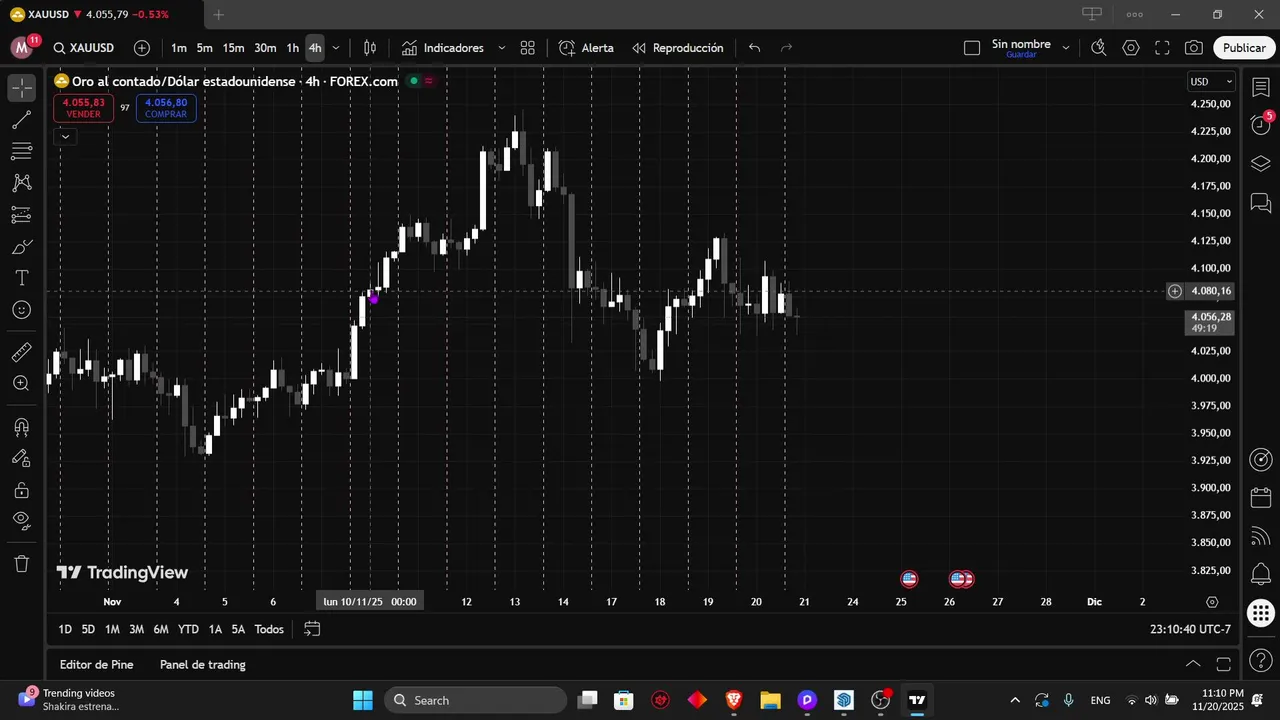Switch to 30m timeframe
This screenshot has width=1280, height=720.
(x=265, y=48)
